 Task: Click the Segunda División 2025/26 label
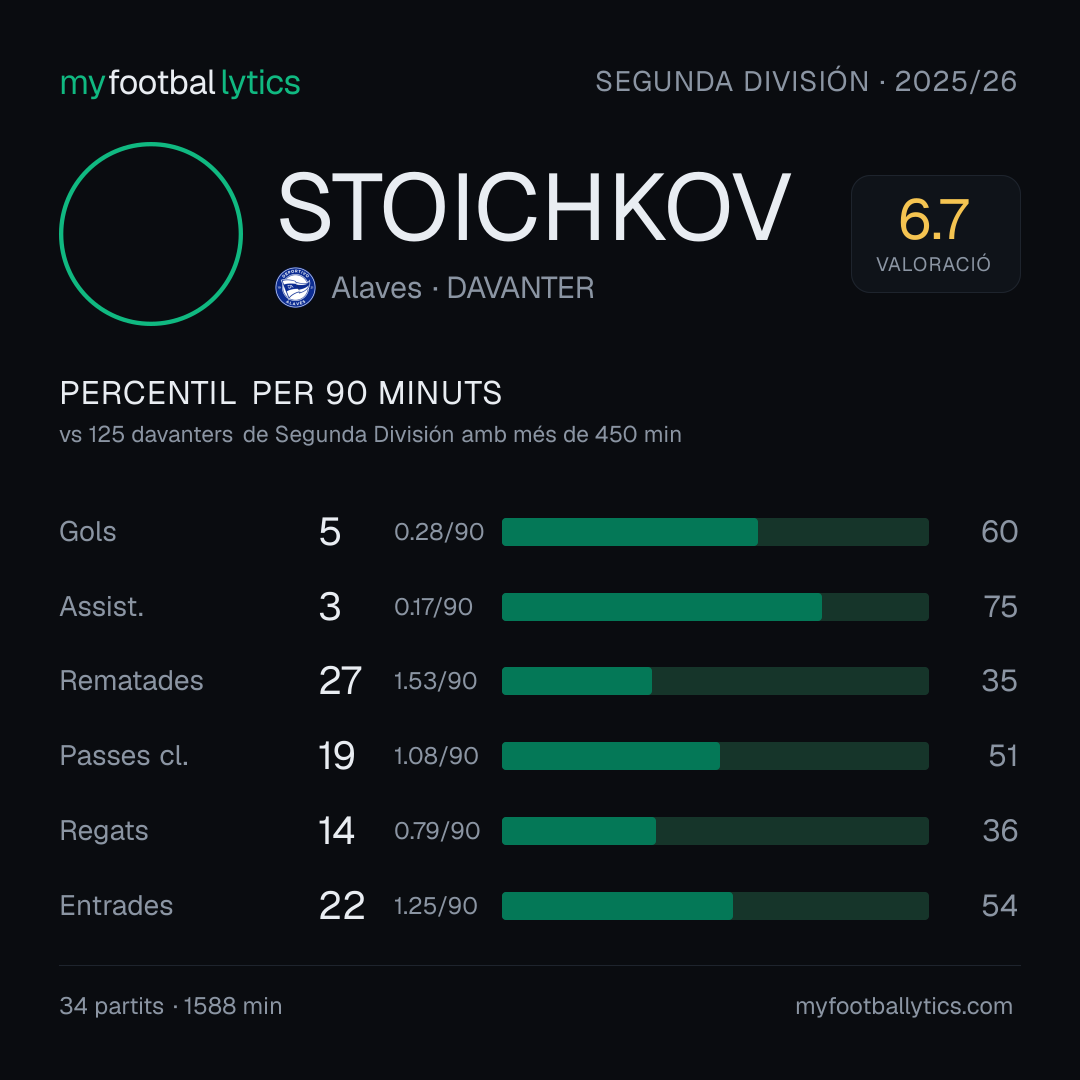point(806,81)
